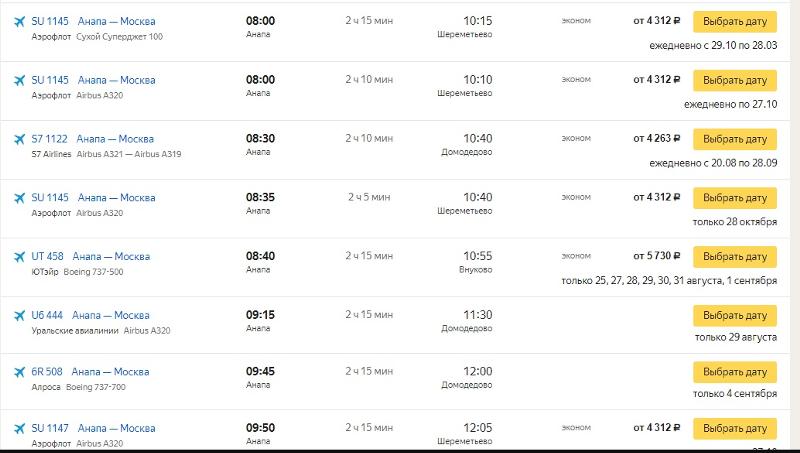Click Выбрать дату for SU 1147 flight
The width and height of the screenshot is (800, 453).
735,429
